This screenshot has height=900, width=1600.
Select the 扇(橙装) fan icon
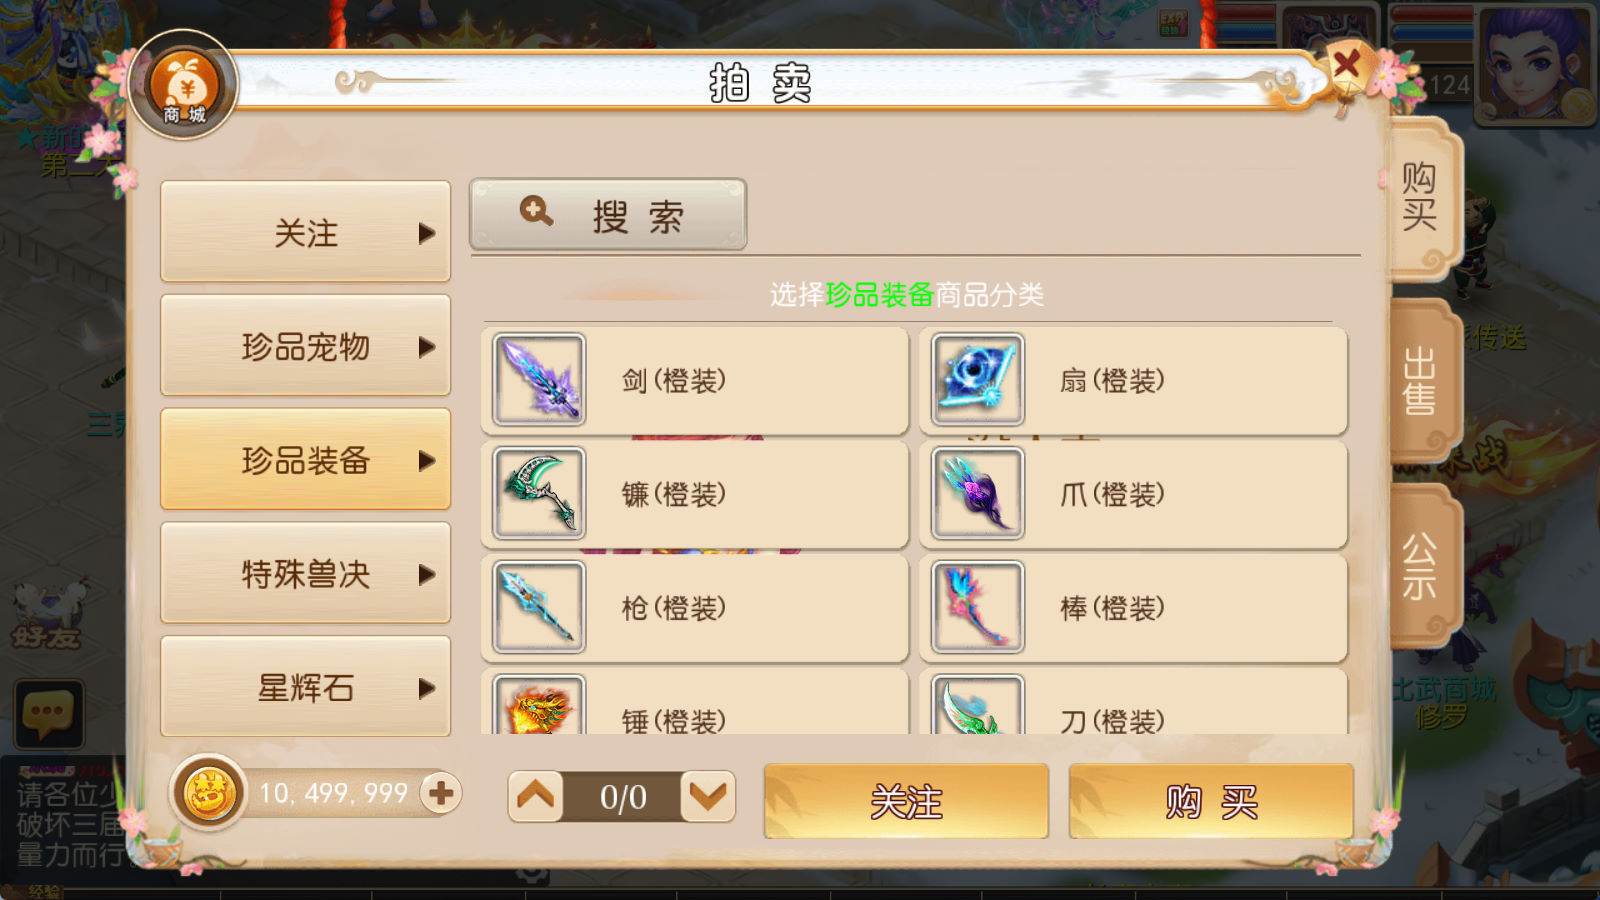tap(977, 380)
